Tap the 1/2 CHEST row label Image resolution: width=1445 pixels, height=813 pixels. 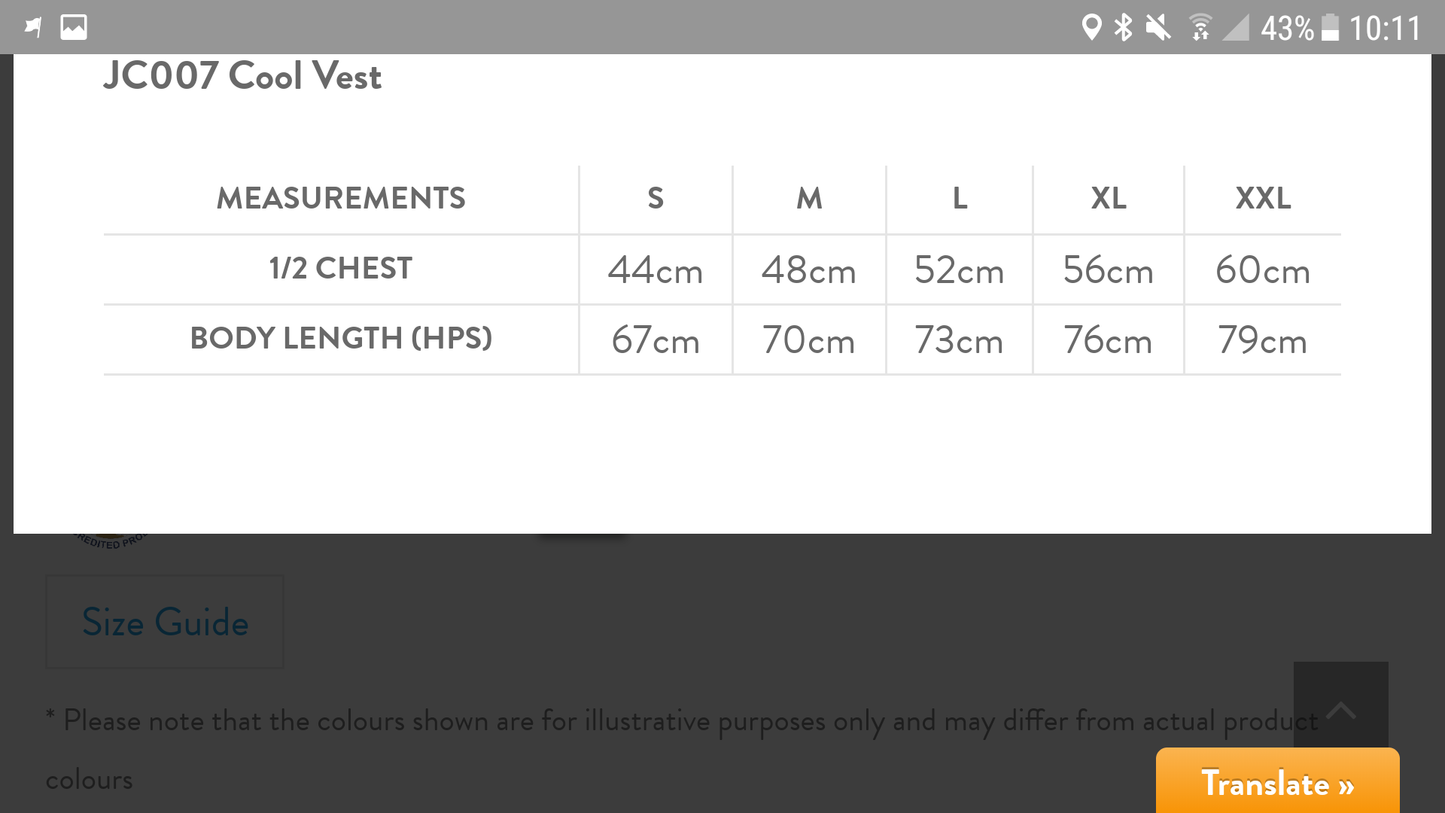341,269
